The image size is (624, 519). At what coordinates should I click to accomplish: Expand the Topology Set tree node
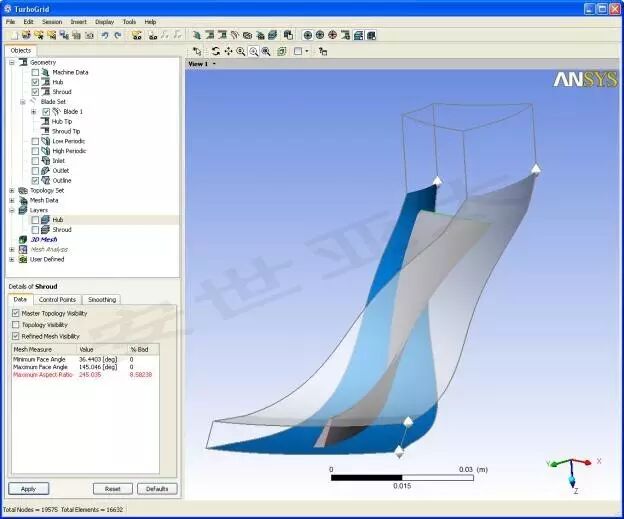pos(12,191)
